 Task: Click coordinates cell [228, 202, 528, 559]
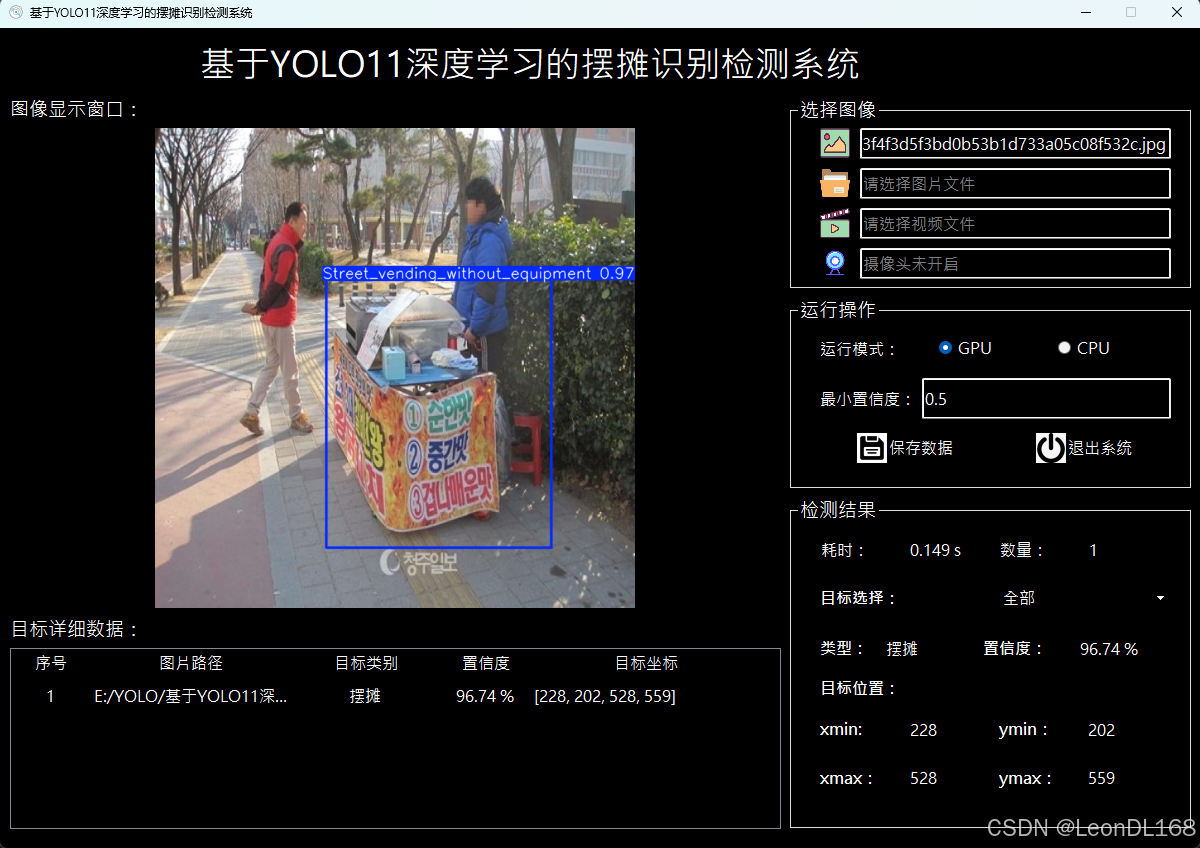(605, 696)
